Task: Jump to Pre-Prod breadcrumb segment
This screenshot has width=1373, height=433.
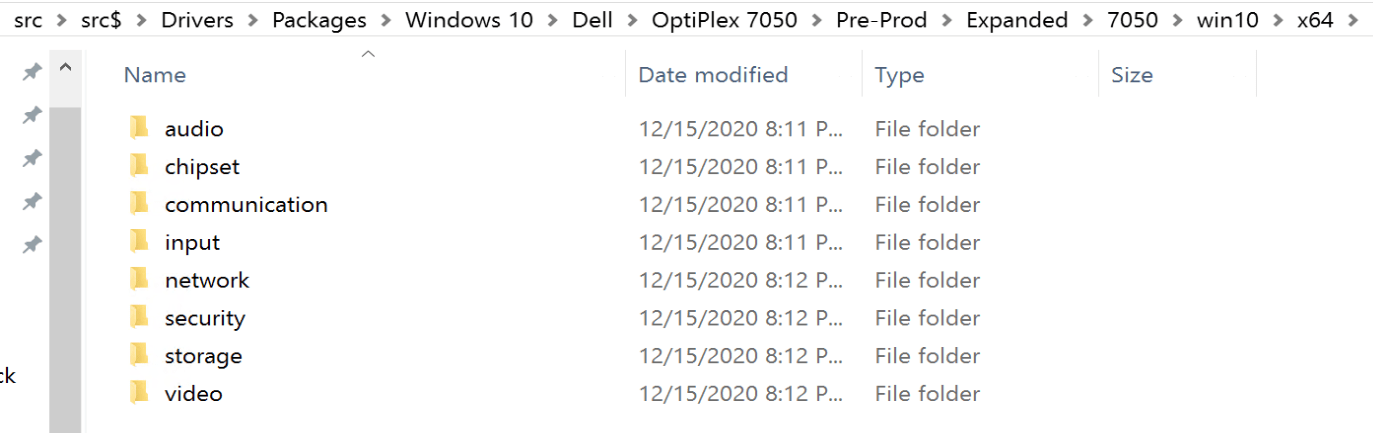Action: pos(881,20)
